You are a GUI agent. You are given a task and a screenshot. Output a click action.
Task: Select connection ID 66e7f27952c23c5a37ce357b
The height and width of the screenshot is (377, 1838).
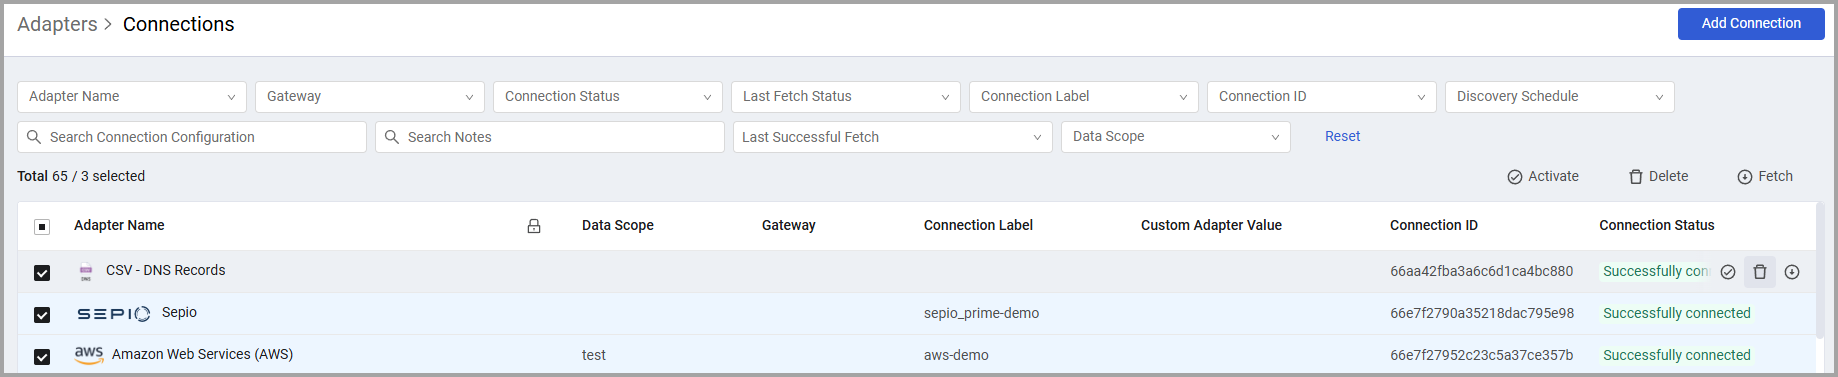coord(1481,355)
